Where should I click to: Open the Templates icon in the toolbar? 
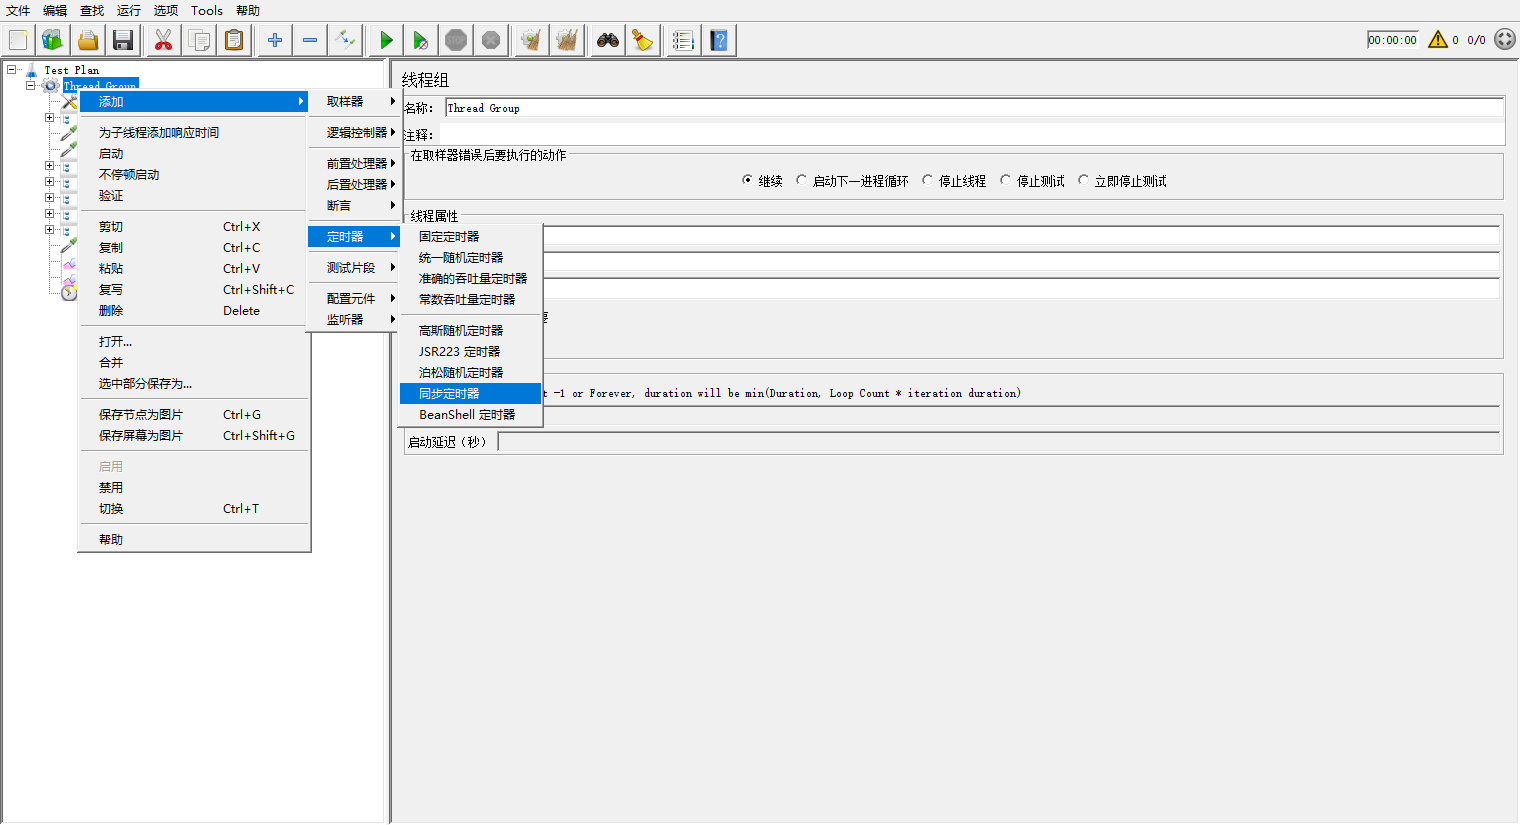(53, 40)
